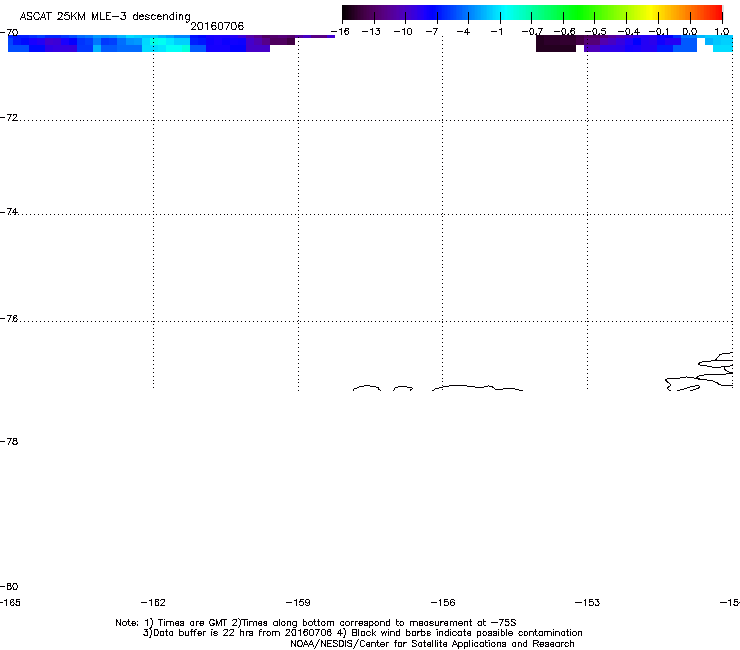
Task: Click the dark purple data swath at the upper right
Action: pyautogui.click(x=556, y=43)
